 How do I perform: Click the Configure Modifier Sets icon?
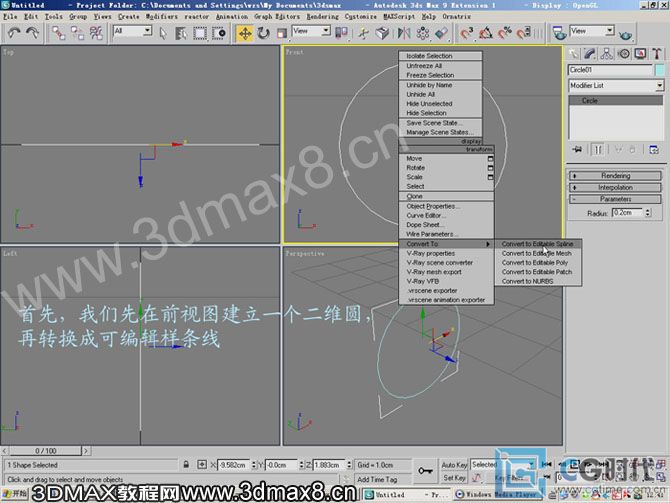[x=654, y=150]
